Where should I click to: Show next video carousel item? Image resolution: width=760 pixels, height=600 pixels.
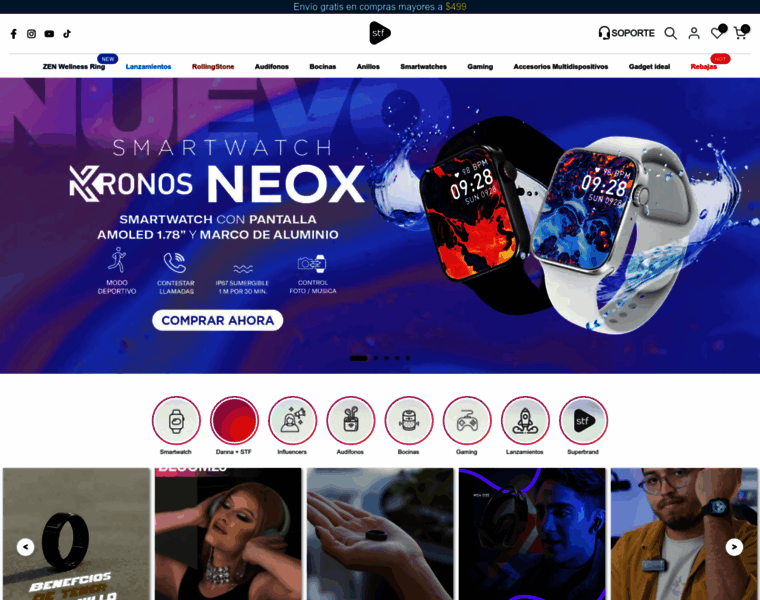pos(734,547)
